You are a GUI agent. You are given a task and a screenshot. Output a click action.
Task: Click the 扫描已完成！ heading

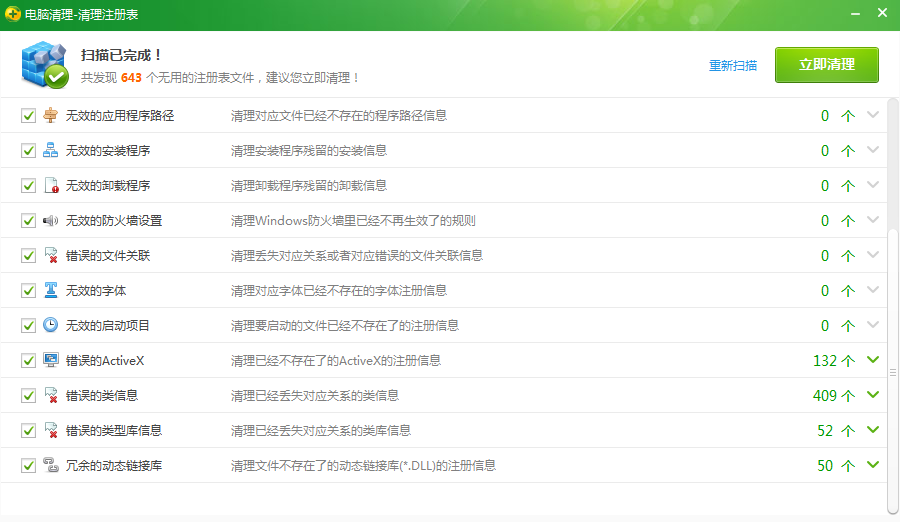121,55
